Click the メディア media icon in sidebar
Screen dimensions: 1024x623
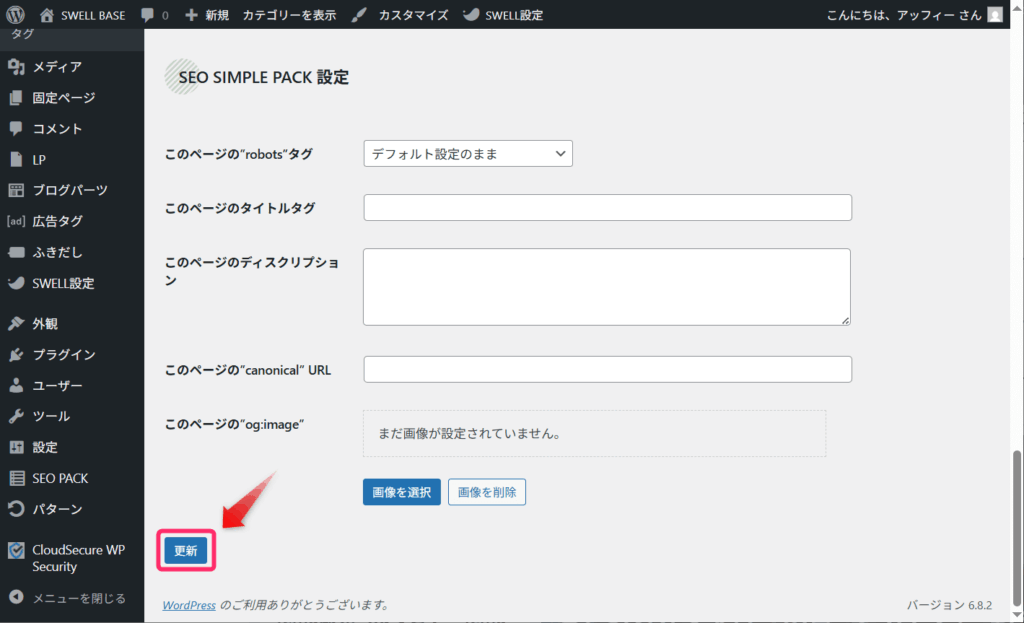[x=16, y=67]
